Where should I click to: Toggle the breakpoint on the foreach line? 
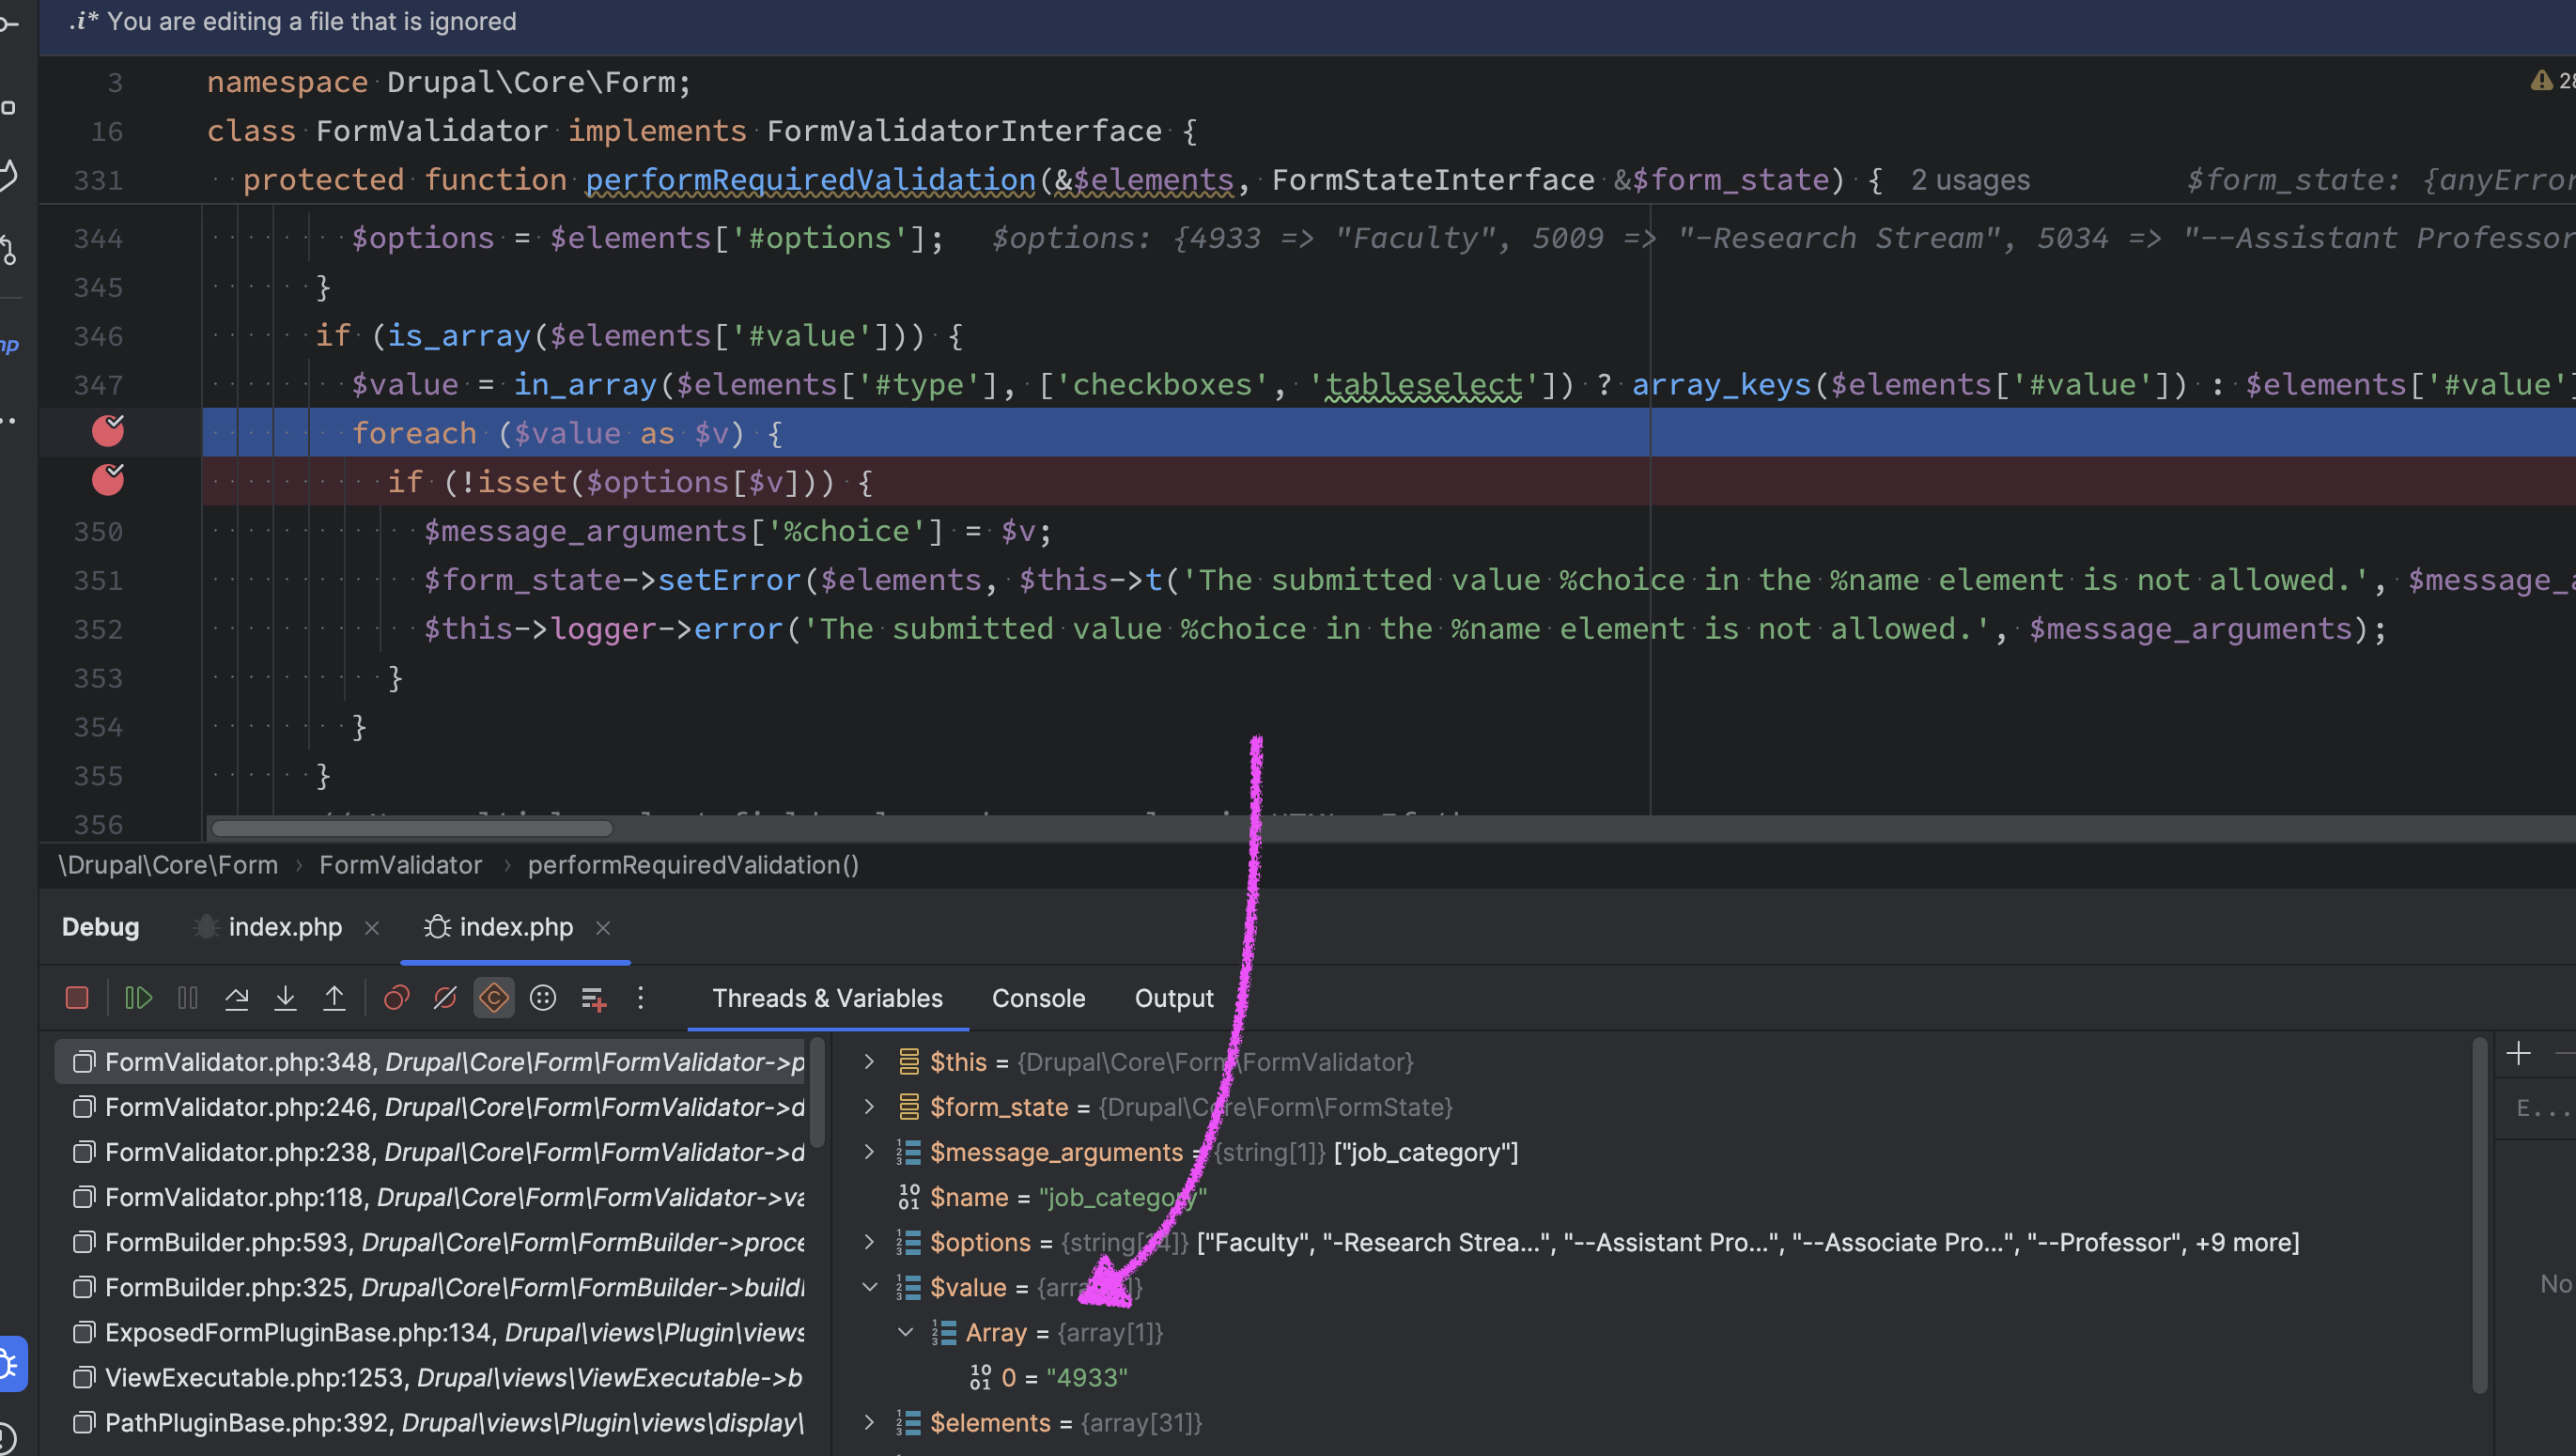108,431
